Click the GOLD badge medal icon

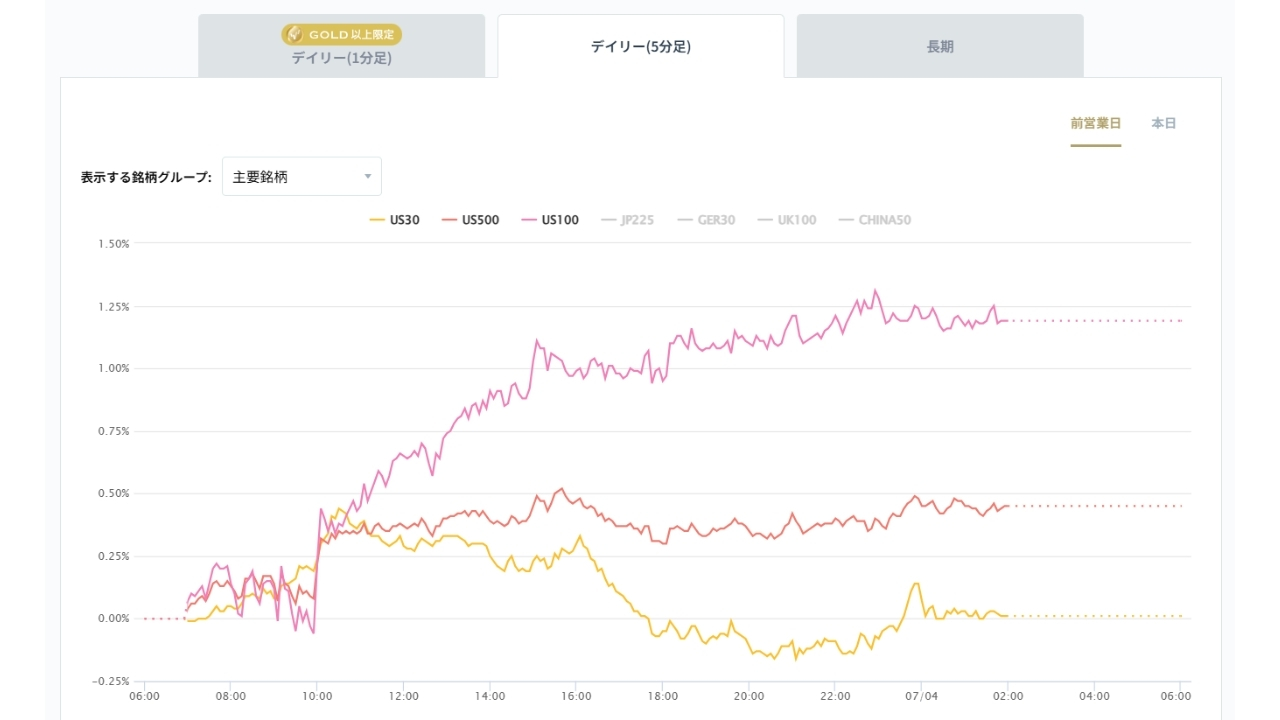(295, 34)
